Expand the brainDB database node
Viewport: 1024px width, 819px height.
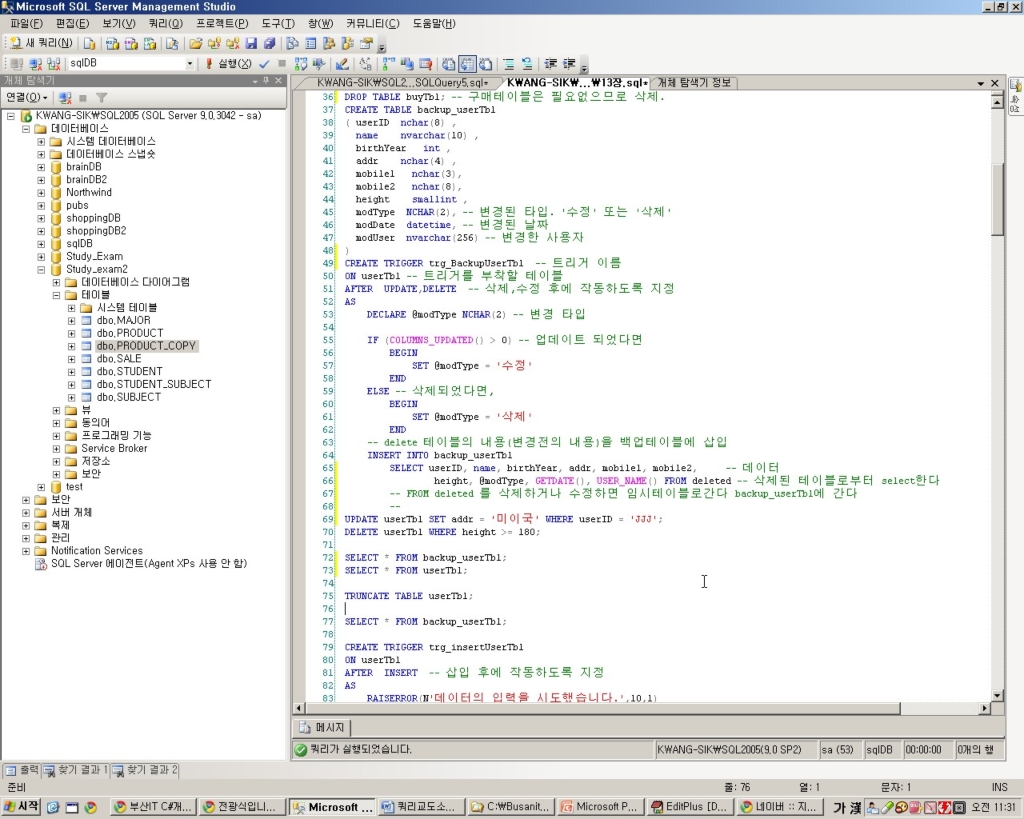click(x=41, y=167)
